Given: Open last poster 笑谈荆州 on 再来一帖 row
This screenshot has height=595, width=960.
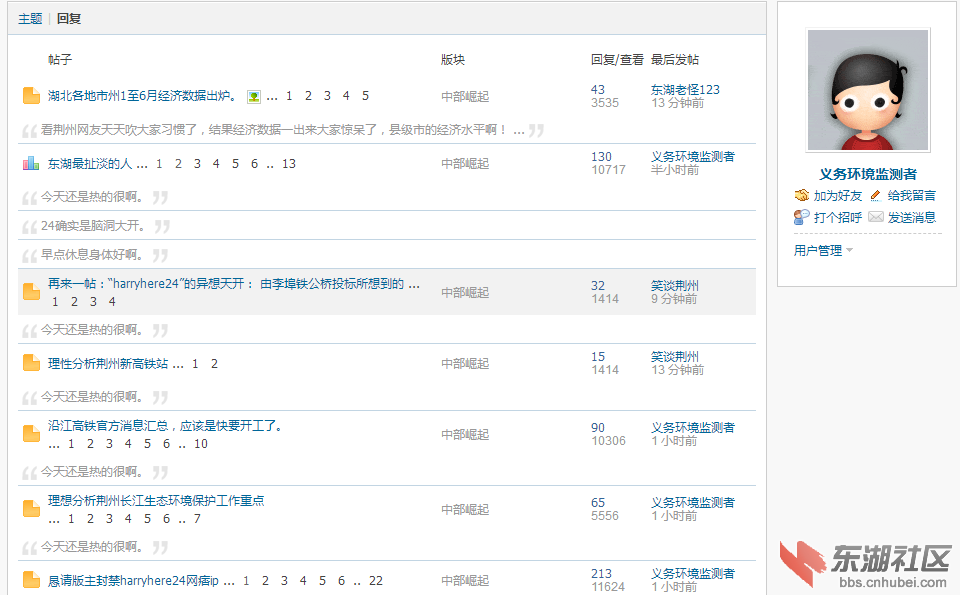Looking at the screenshot, I should click(675, 285).
